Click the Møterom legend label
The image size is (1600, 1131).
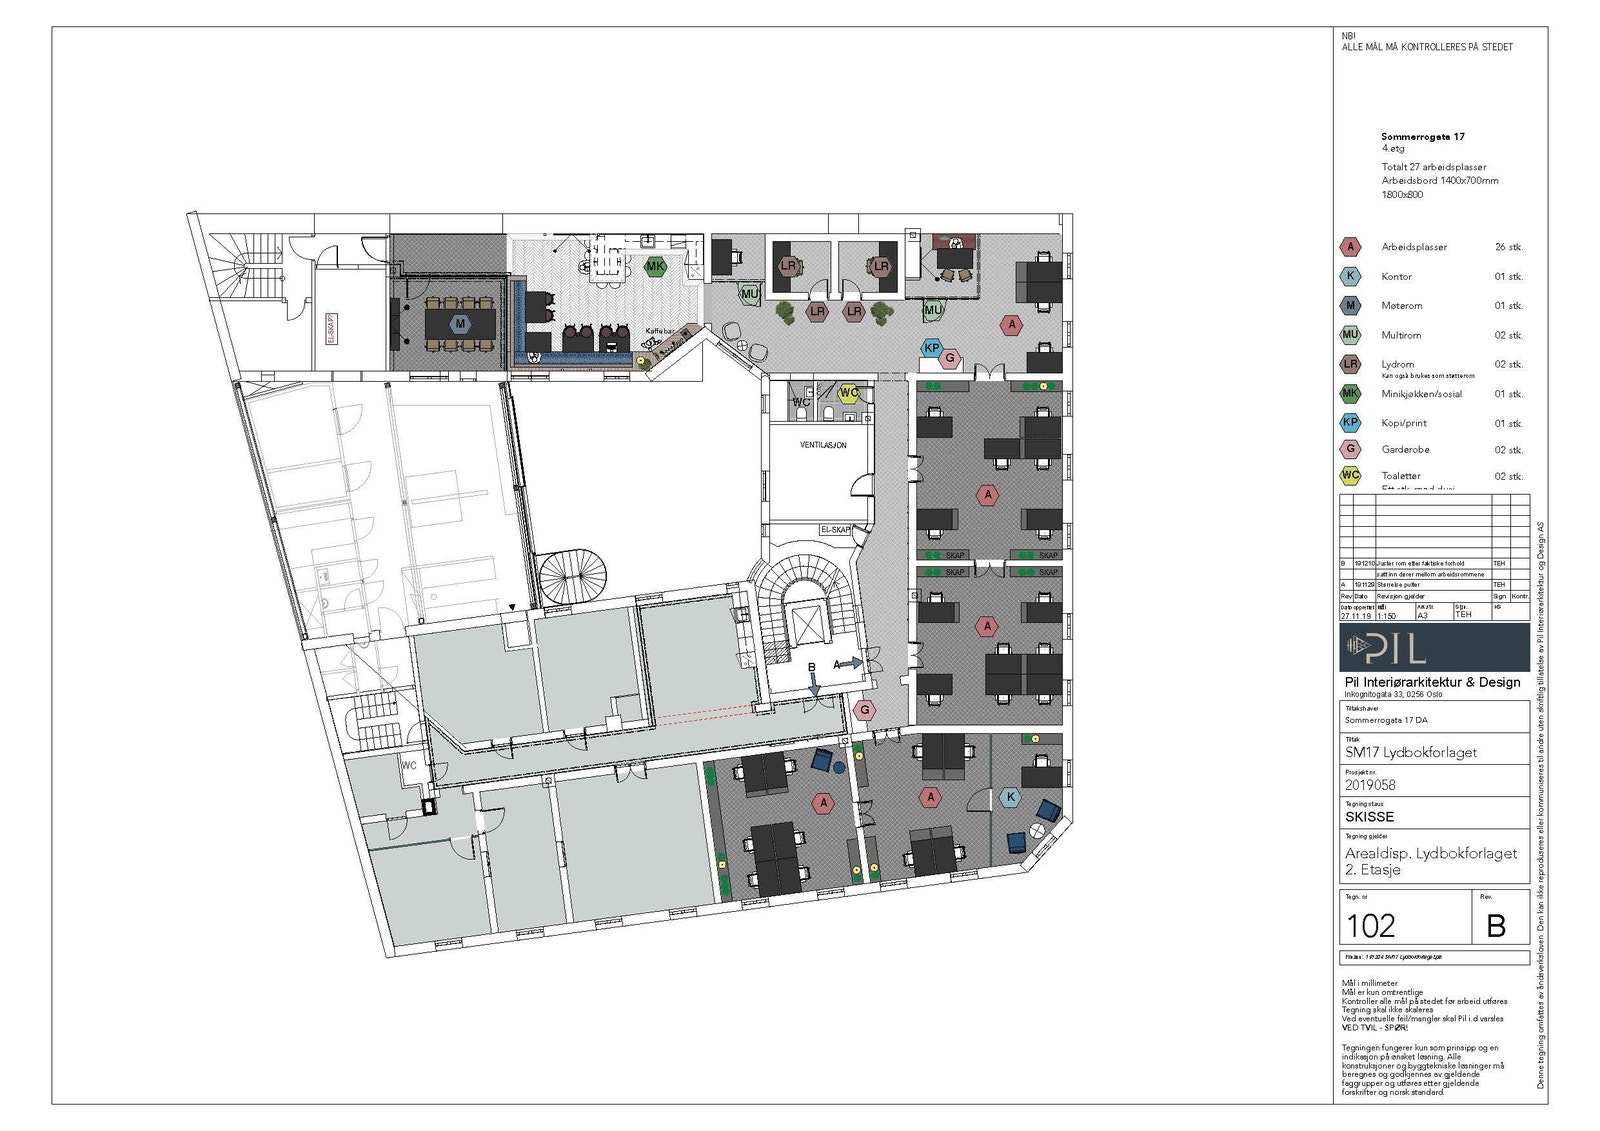pyautogui.click(x=1402, y=306)
